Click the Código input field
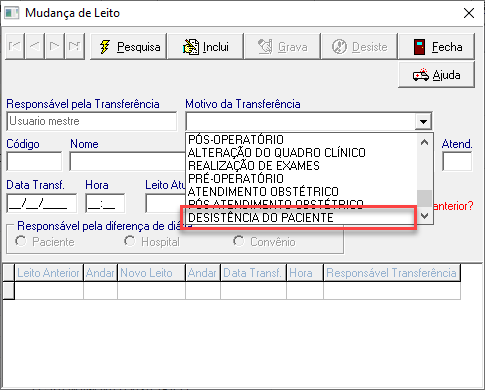 pyautogui.click(x=34, y=161)
